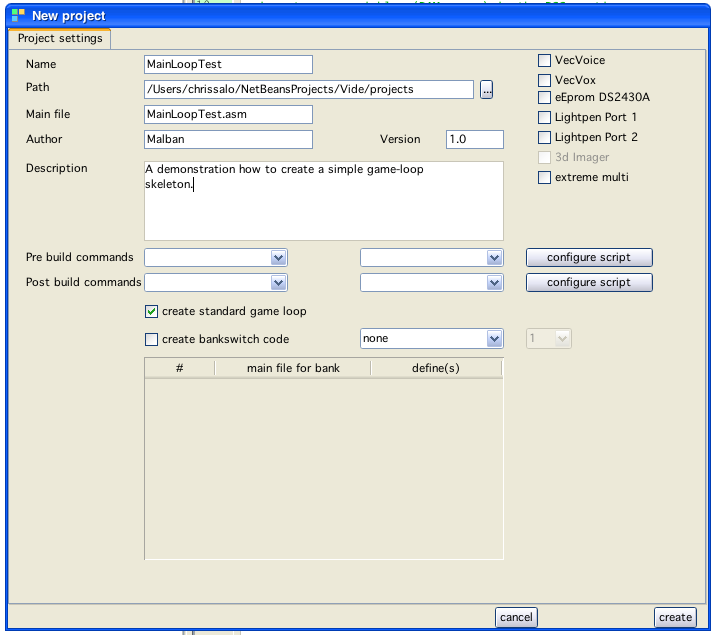
Task: Tick the eEprom DS2430A option
Action: tap(544, 98)
